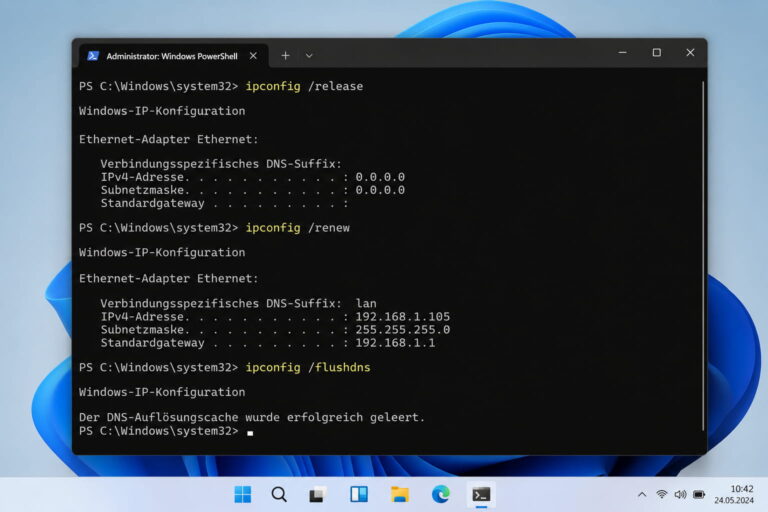Image resolution: width=768 pixels, height=512 pixels.
Task: Close the Windows PowerShell tab
Action: point(253,56)
